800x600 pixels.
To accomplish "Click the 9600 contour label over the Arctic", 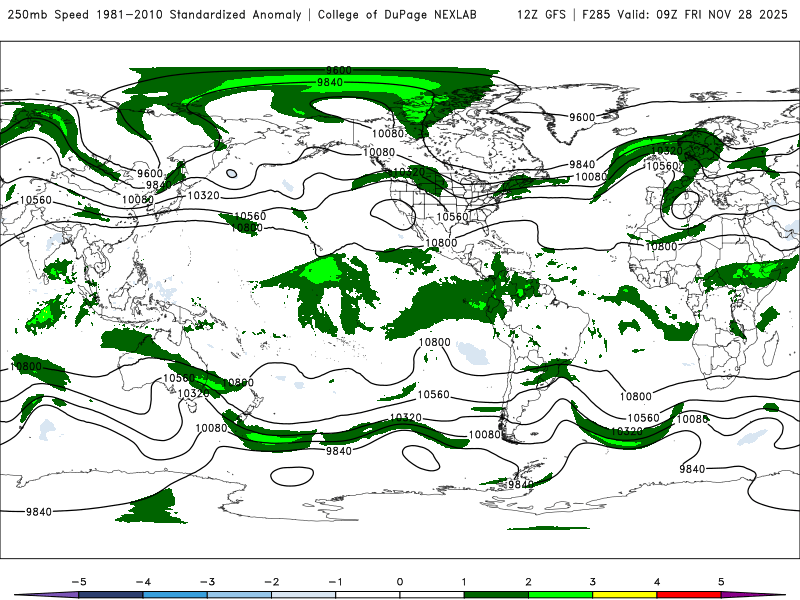I will pos(339,70).
